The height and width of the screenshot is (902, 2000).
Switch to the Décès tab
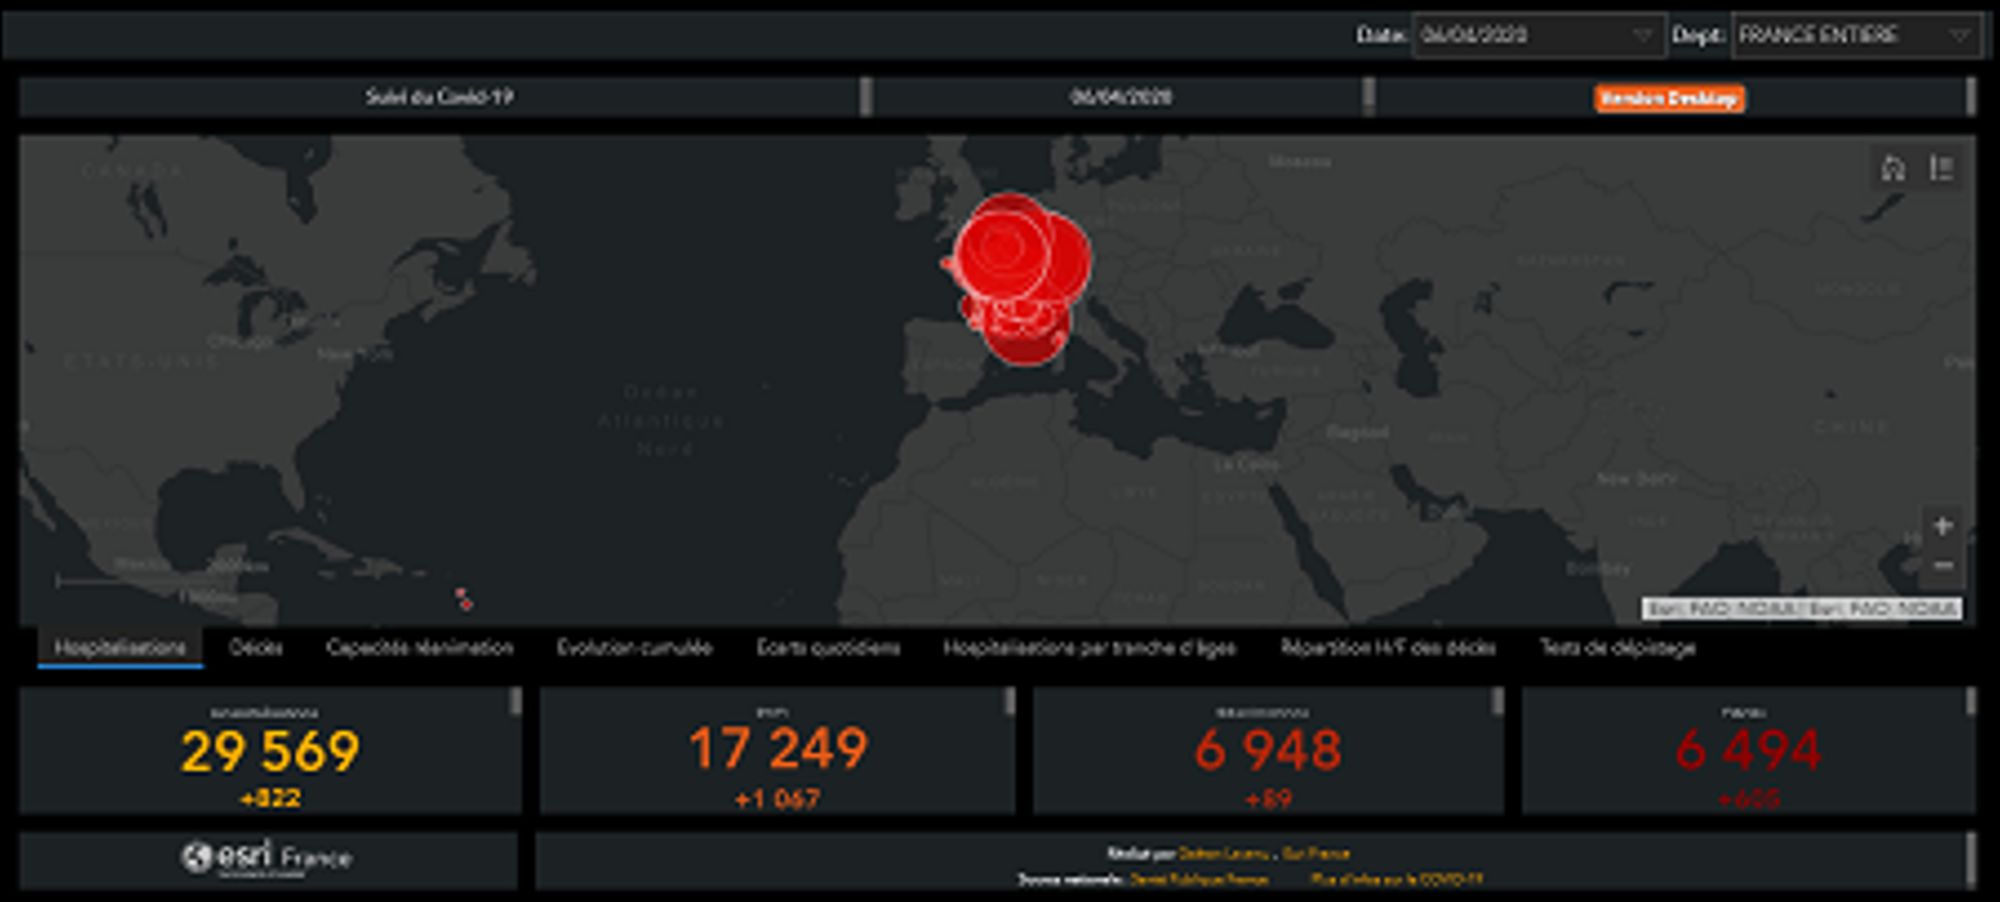coord(255,648)
